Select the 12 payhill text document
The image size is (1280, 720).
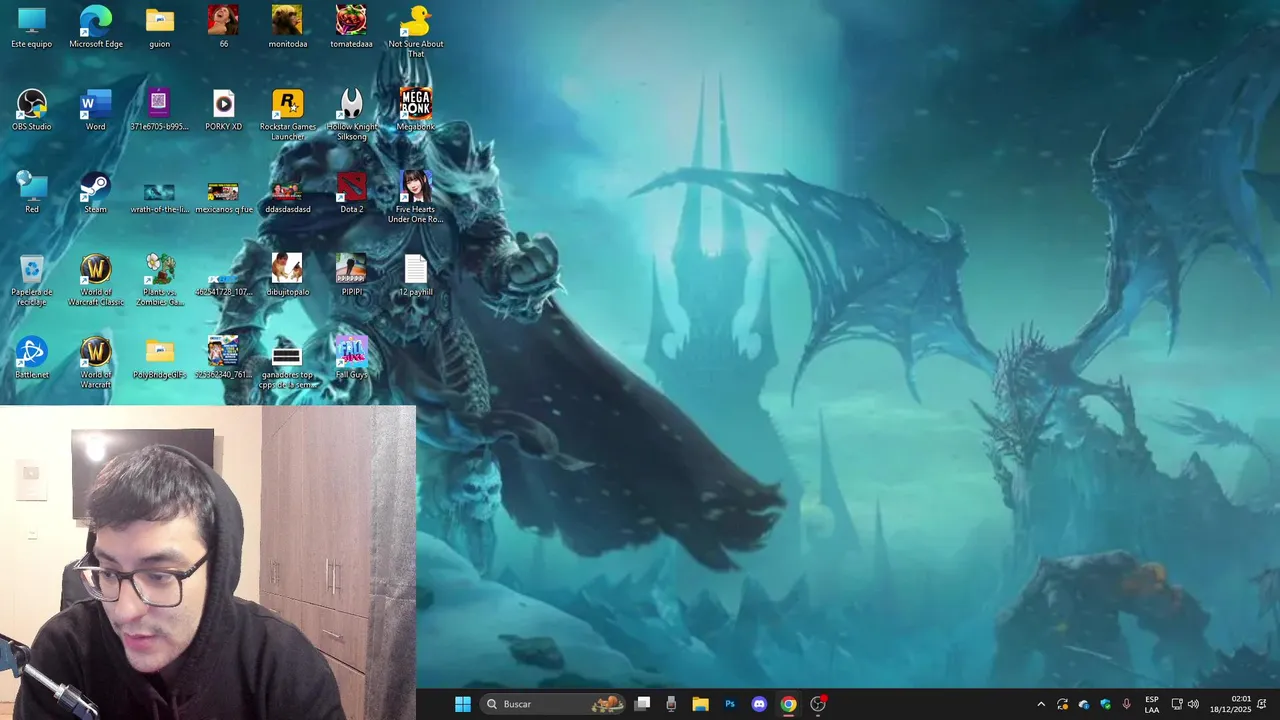click(x=416, y=276)
